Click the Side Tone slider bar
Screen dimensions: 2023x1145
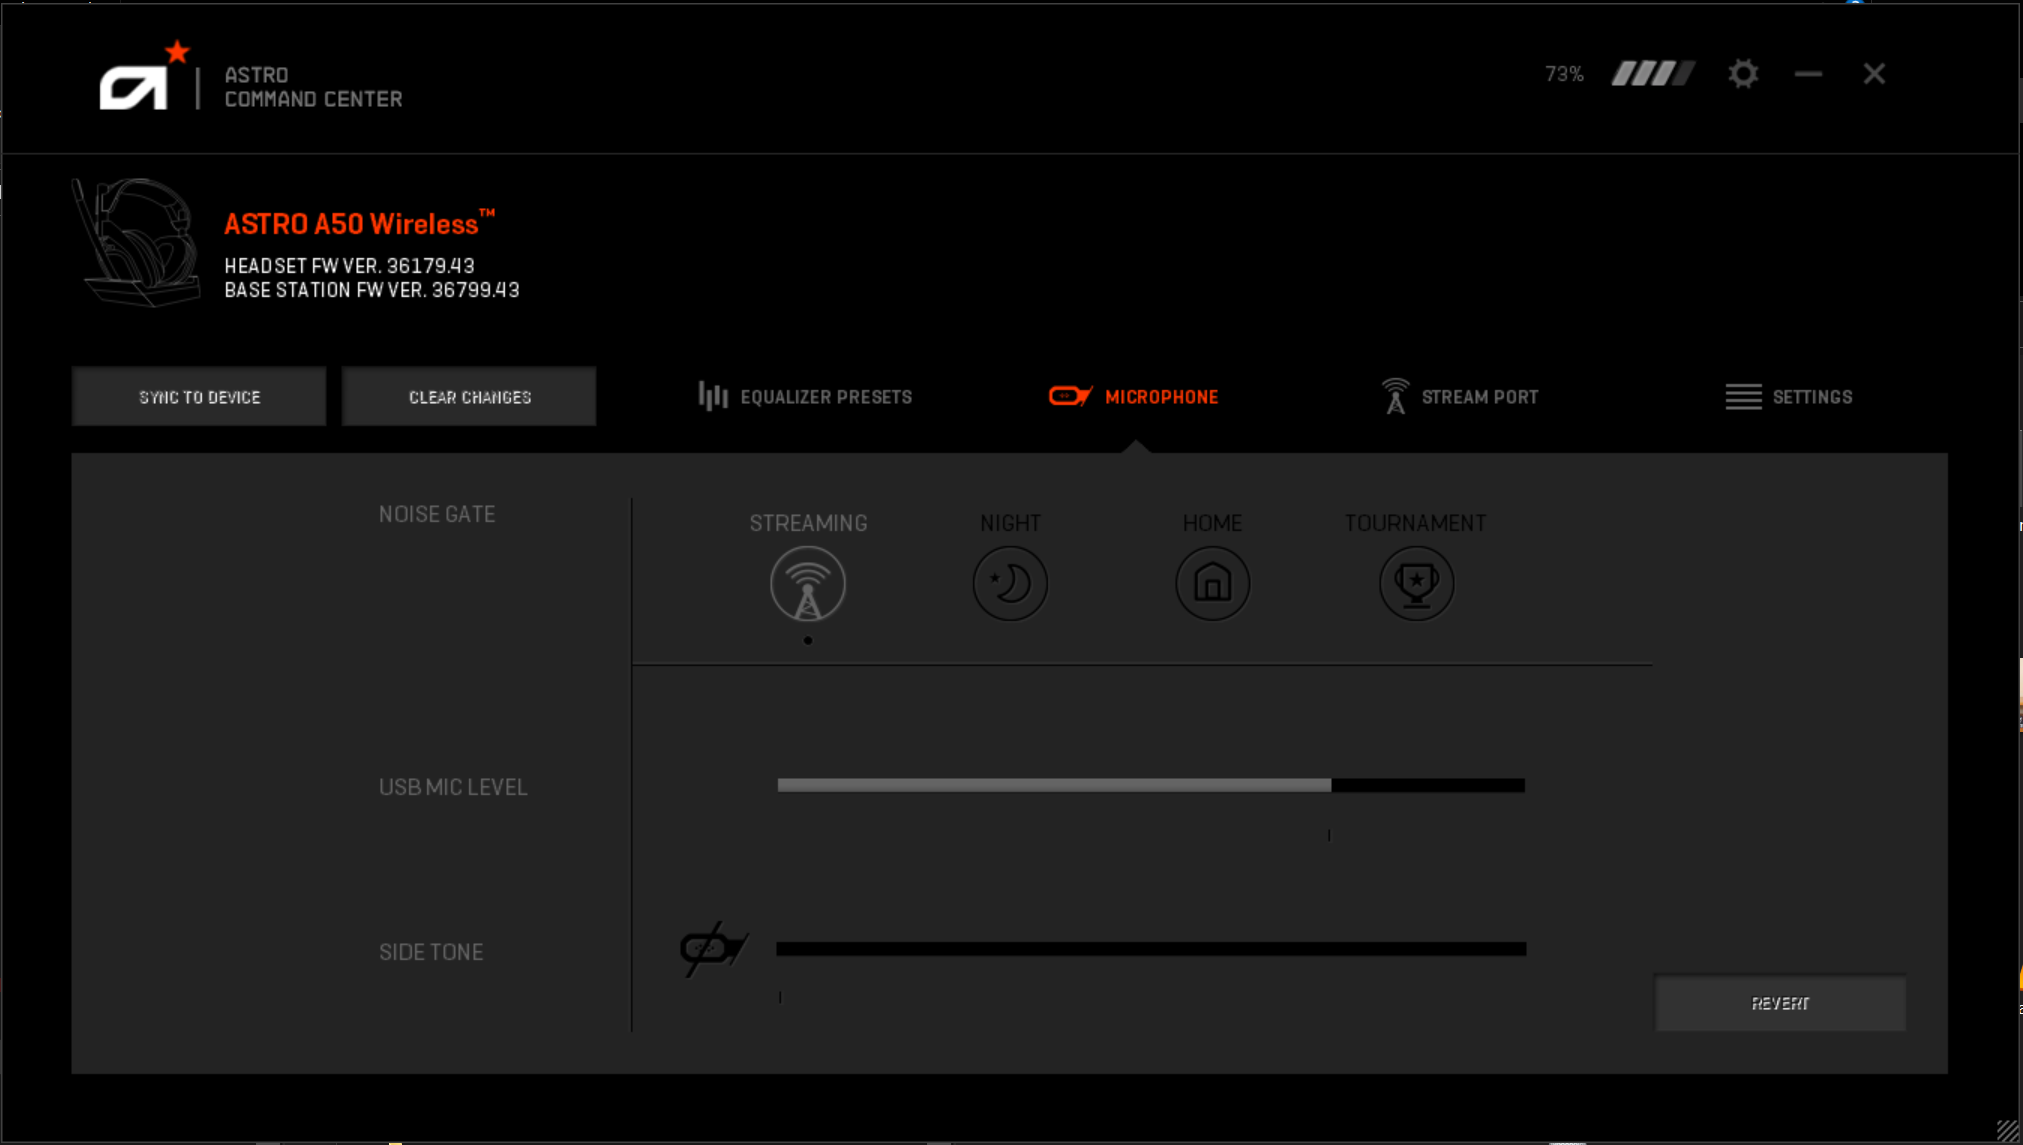pos(1151,949)
